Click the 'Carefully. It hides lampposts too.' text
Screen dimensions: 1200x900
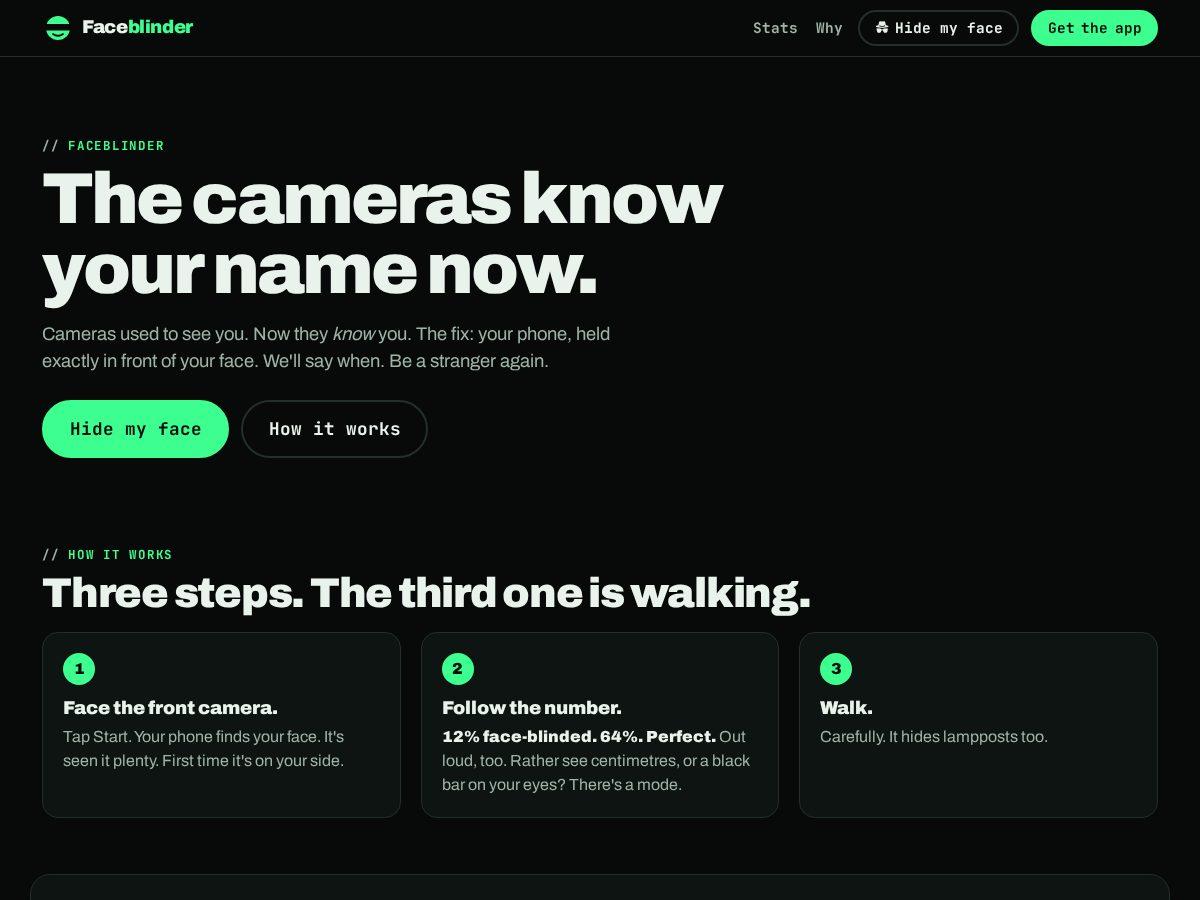(934, 737)
